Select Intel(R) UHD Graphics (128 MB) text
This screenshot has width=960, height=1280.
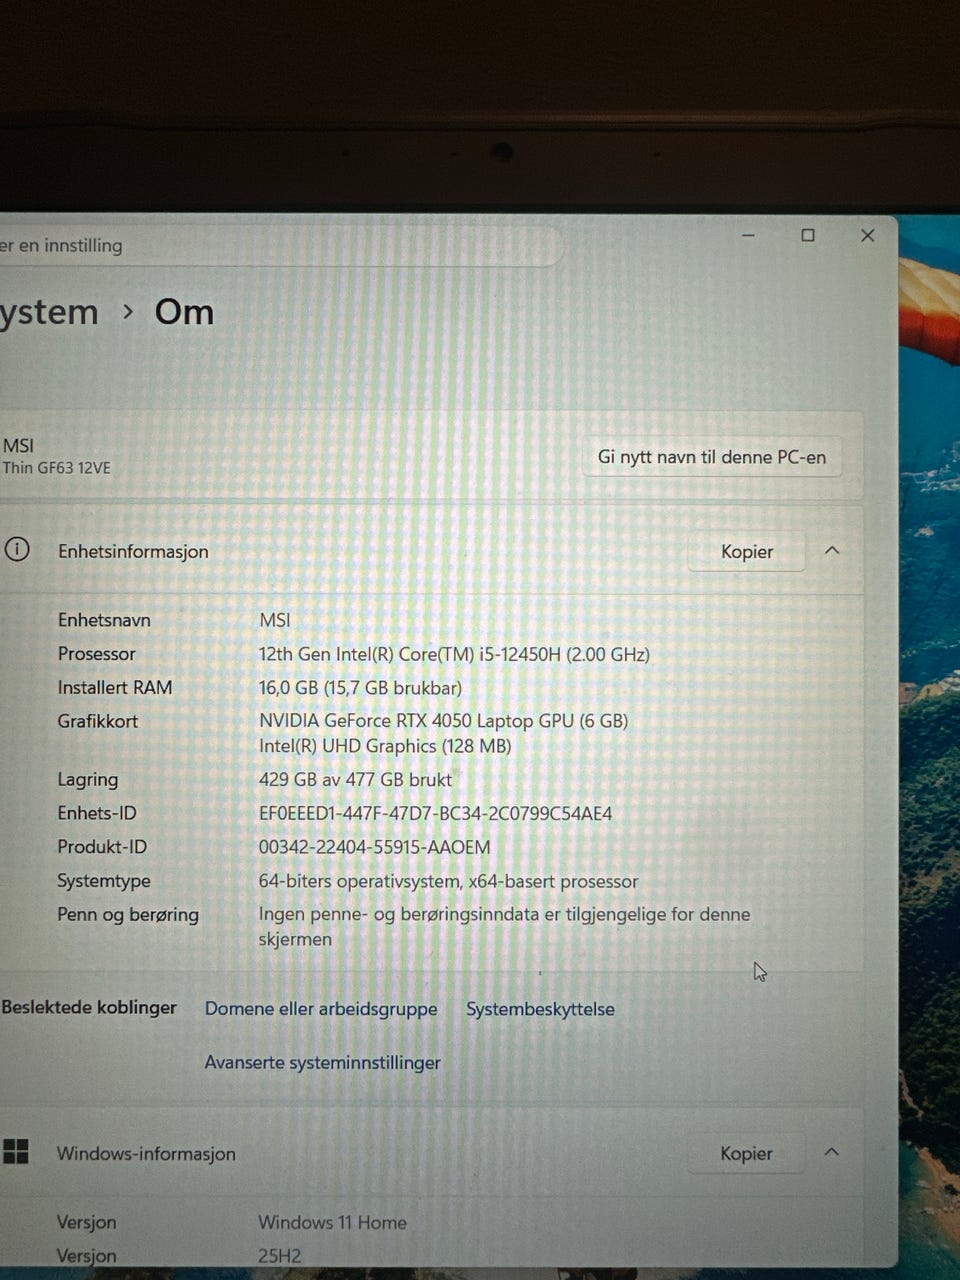pos(385,746)
